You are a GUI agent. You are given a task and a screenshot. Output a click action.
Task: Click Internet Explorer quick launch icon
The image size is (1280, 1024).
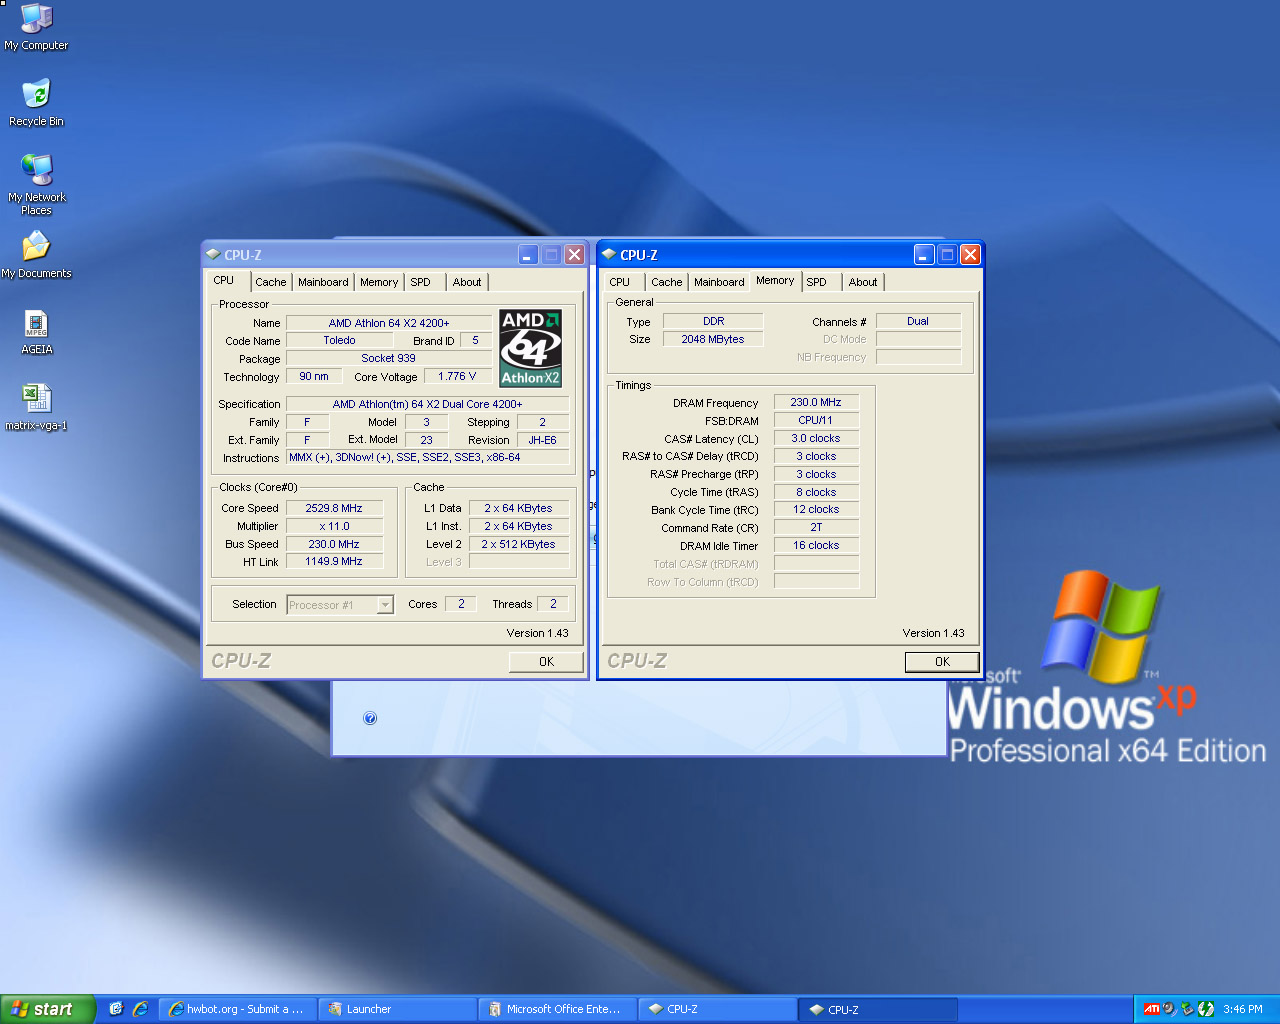[140, 1009]
